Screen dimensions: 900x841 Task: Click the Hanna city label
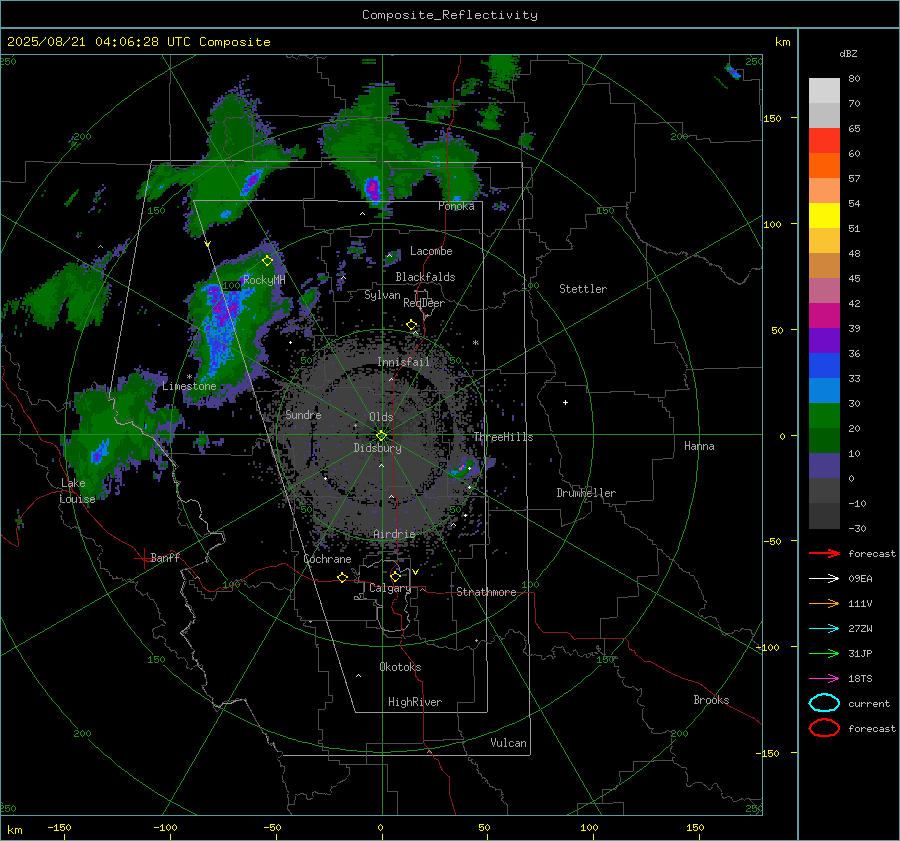click(699, 446)
